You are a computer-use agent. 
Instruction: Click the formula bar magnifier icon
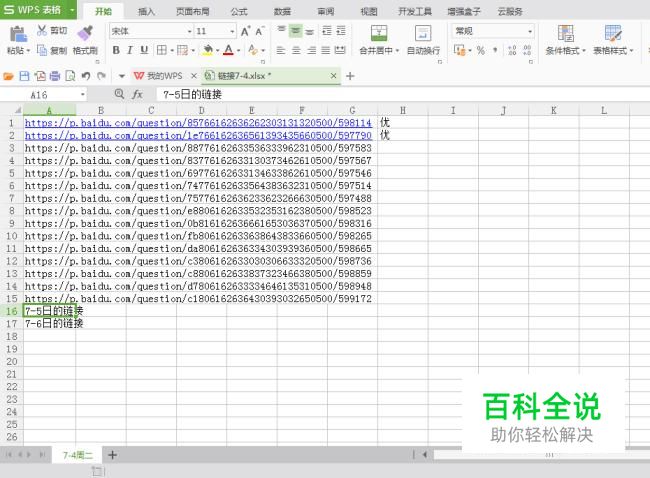click(x=119, y=94)
